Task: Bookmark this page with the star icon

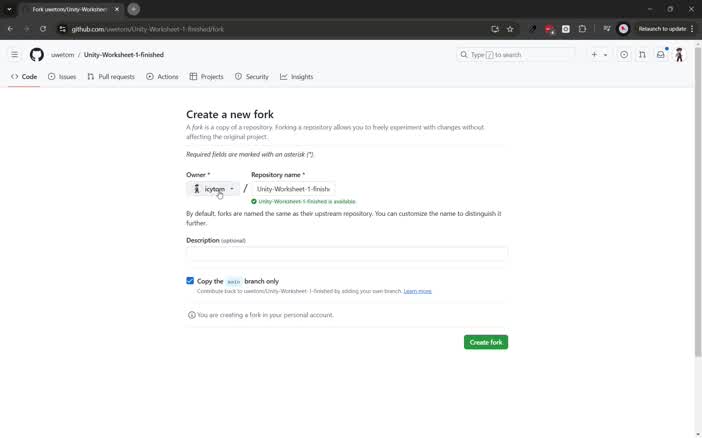Action: click(510, 29)
